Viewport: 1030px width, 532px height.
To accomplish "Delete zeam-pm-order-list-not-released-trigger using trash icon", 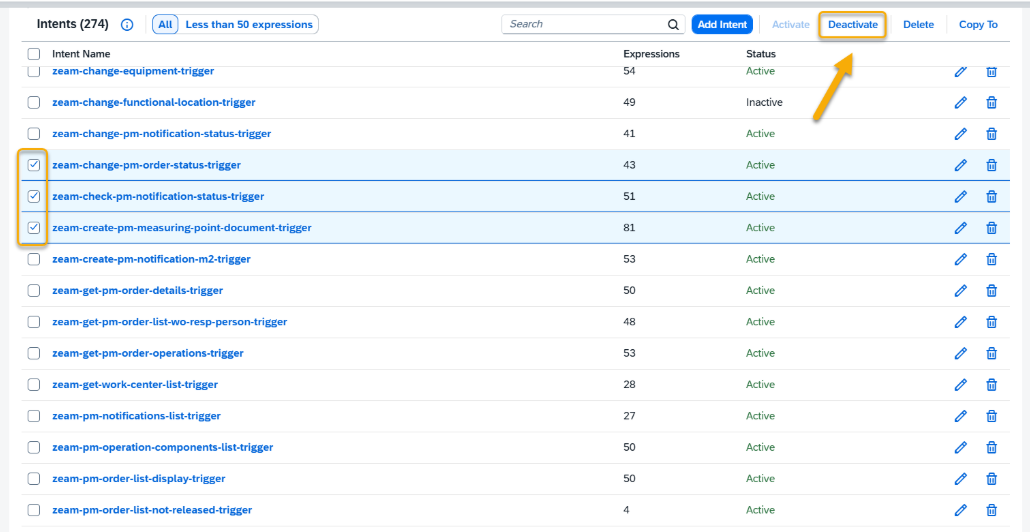I will [992, 510].
